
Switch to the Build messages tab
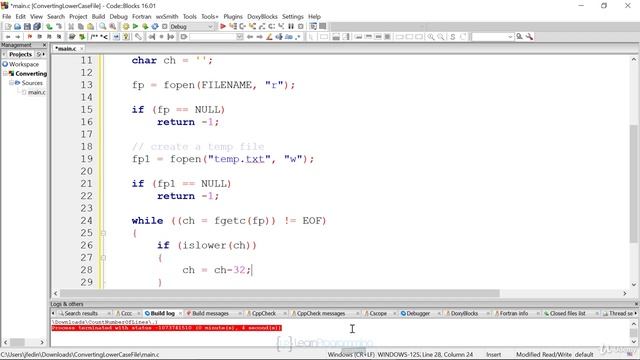pos(211,313)
